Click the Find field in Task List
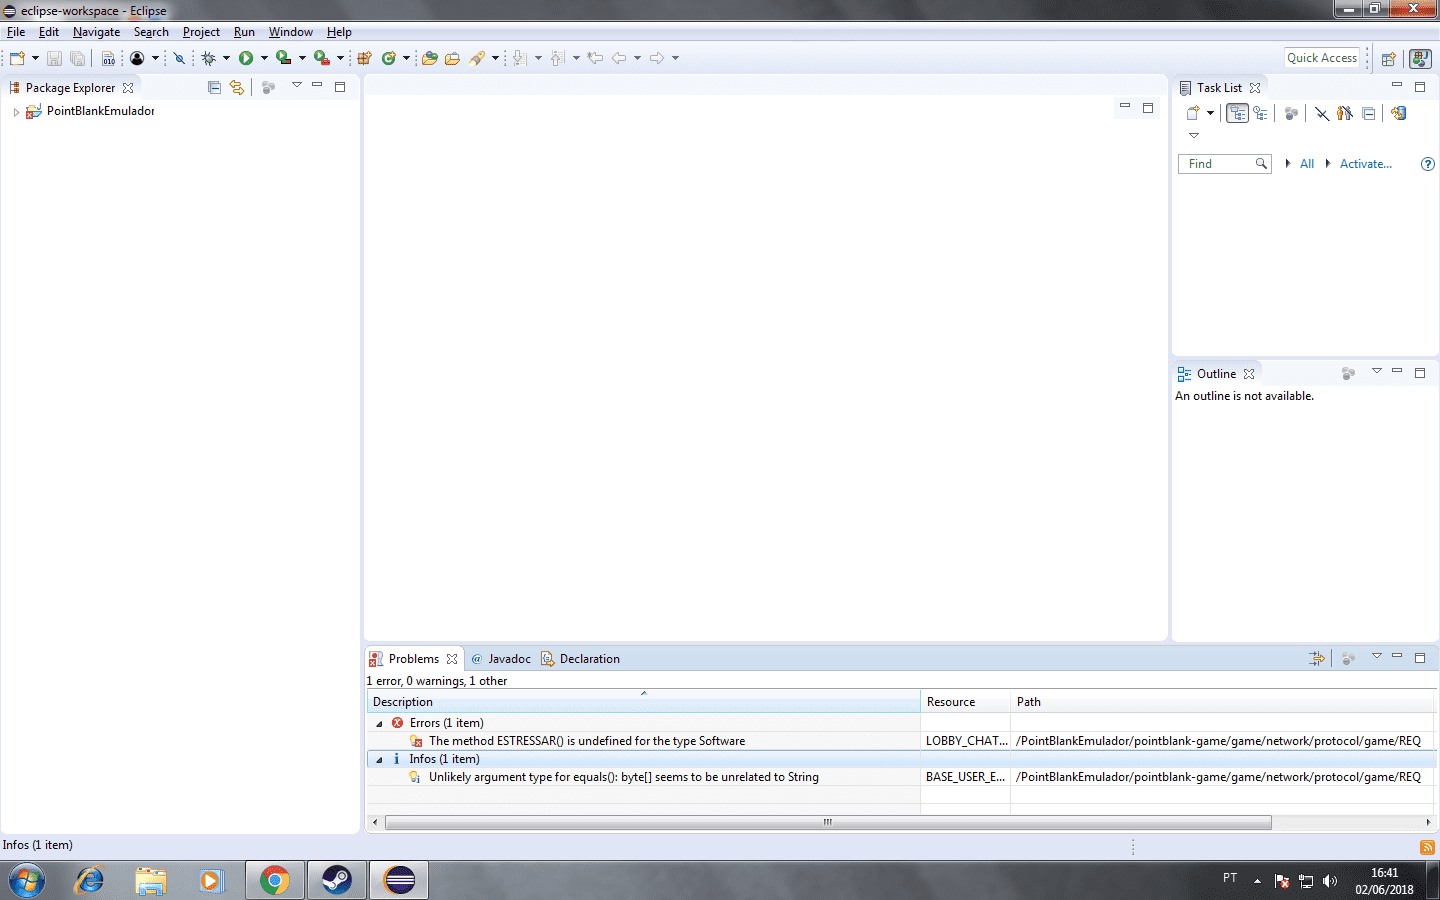 point(1225,164)
